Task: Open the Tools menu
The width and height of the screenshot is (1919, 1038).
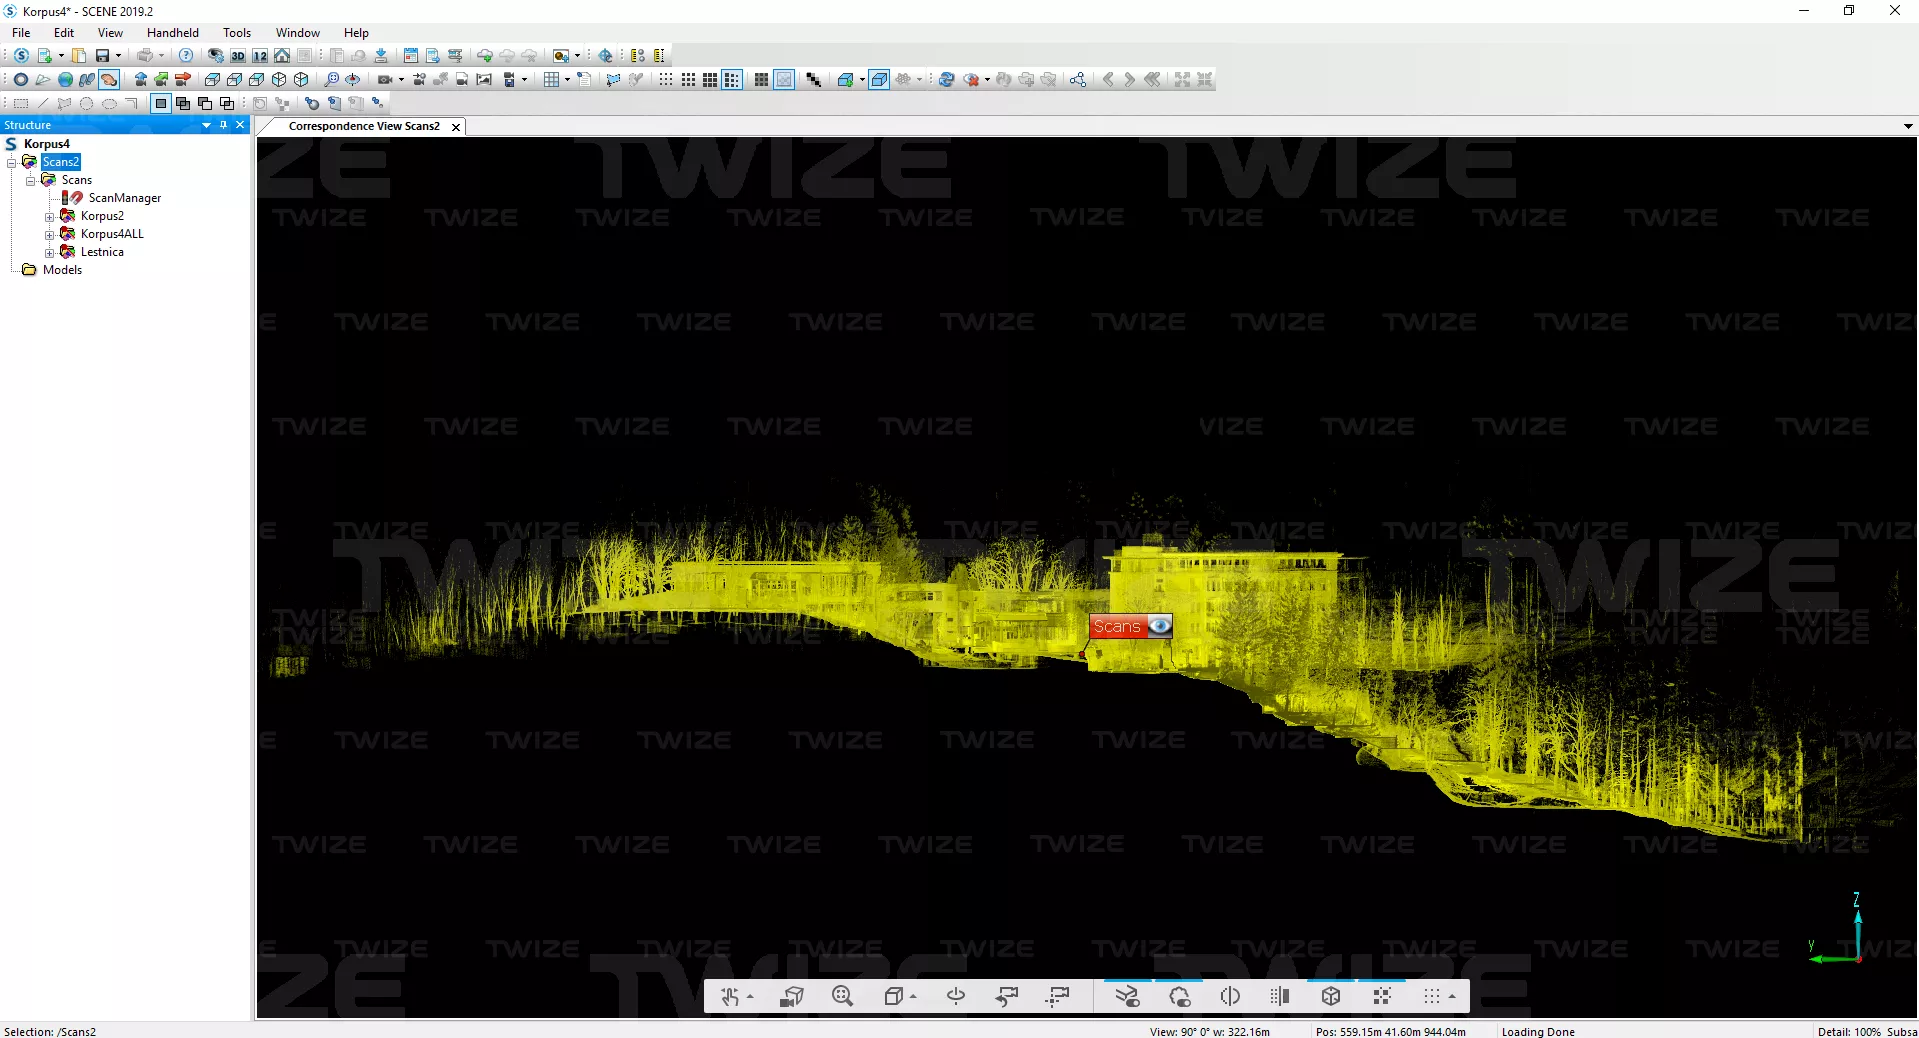Action: pyautogui.click(x=236, y=33)
